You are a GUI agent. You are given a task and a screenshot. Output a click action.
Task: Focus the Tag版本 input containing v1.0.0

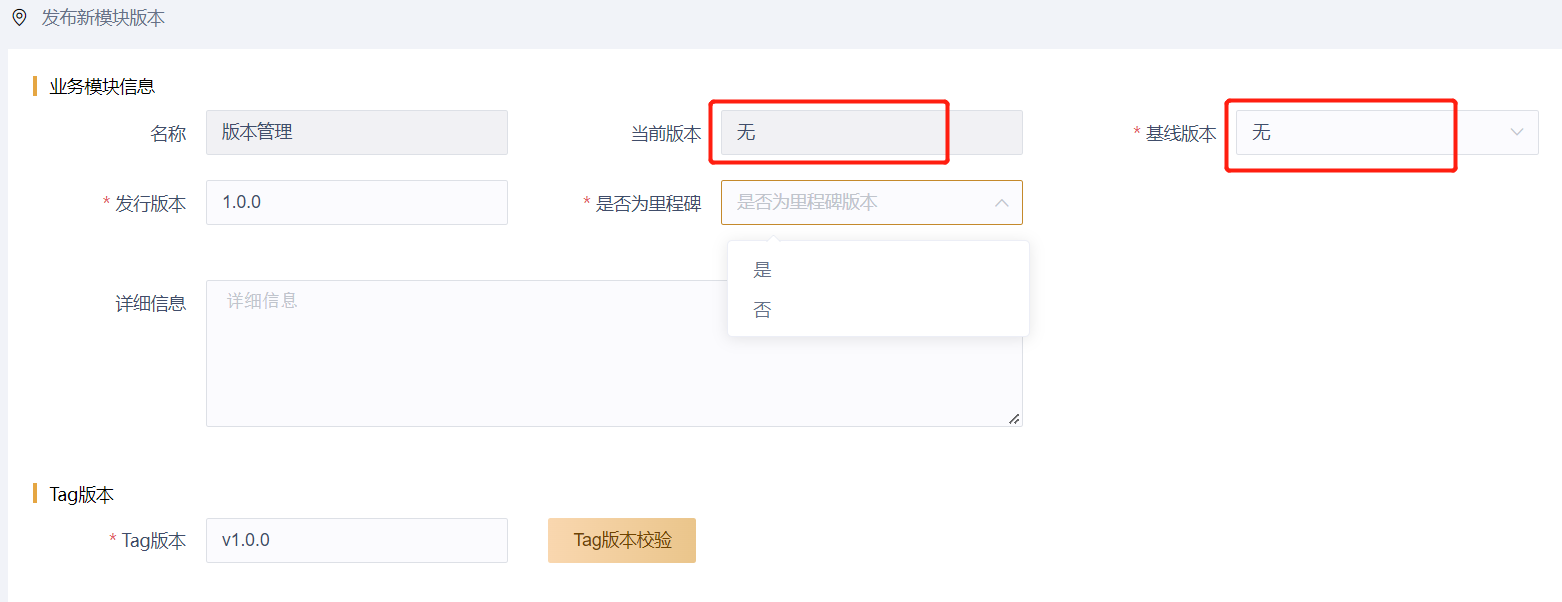click(356, 540)
